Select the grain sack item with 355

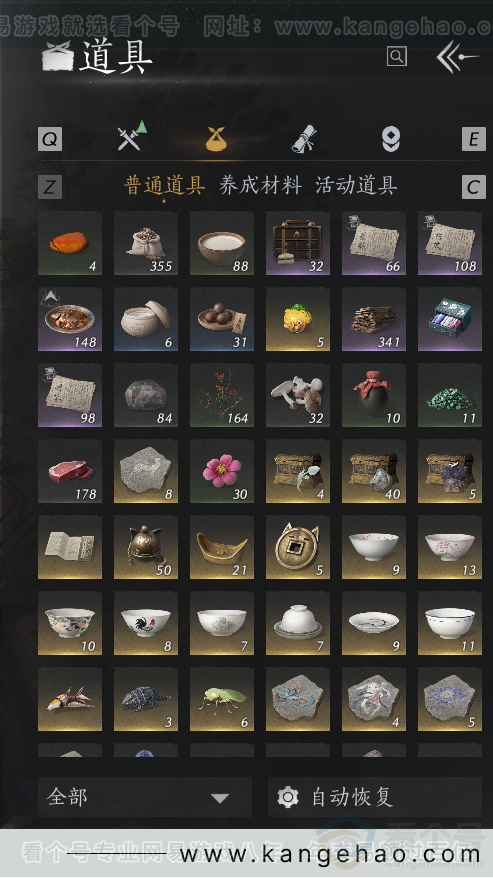point(146,243)
